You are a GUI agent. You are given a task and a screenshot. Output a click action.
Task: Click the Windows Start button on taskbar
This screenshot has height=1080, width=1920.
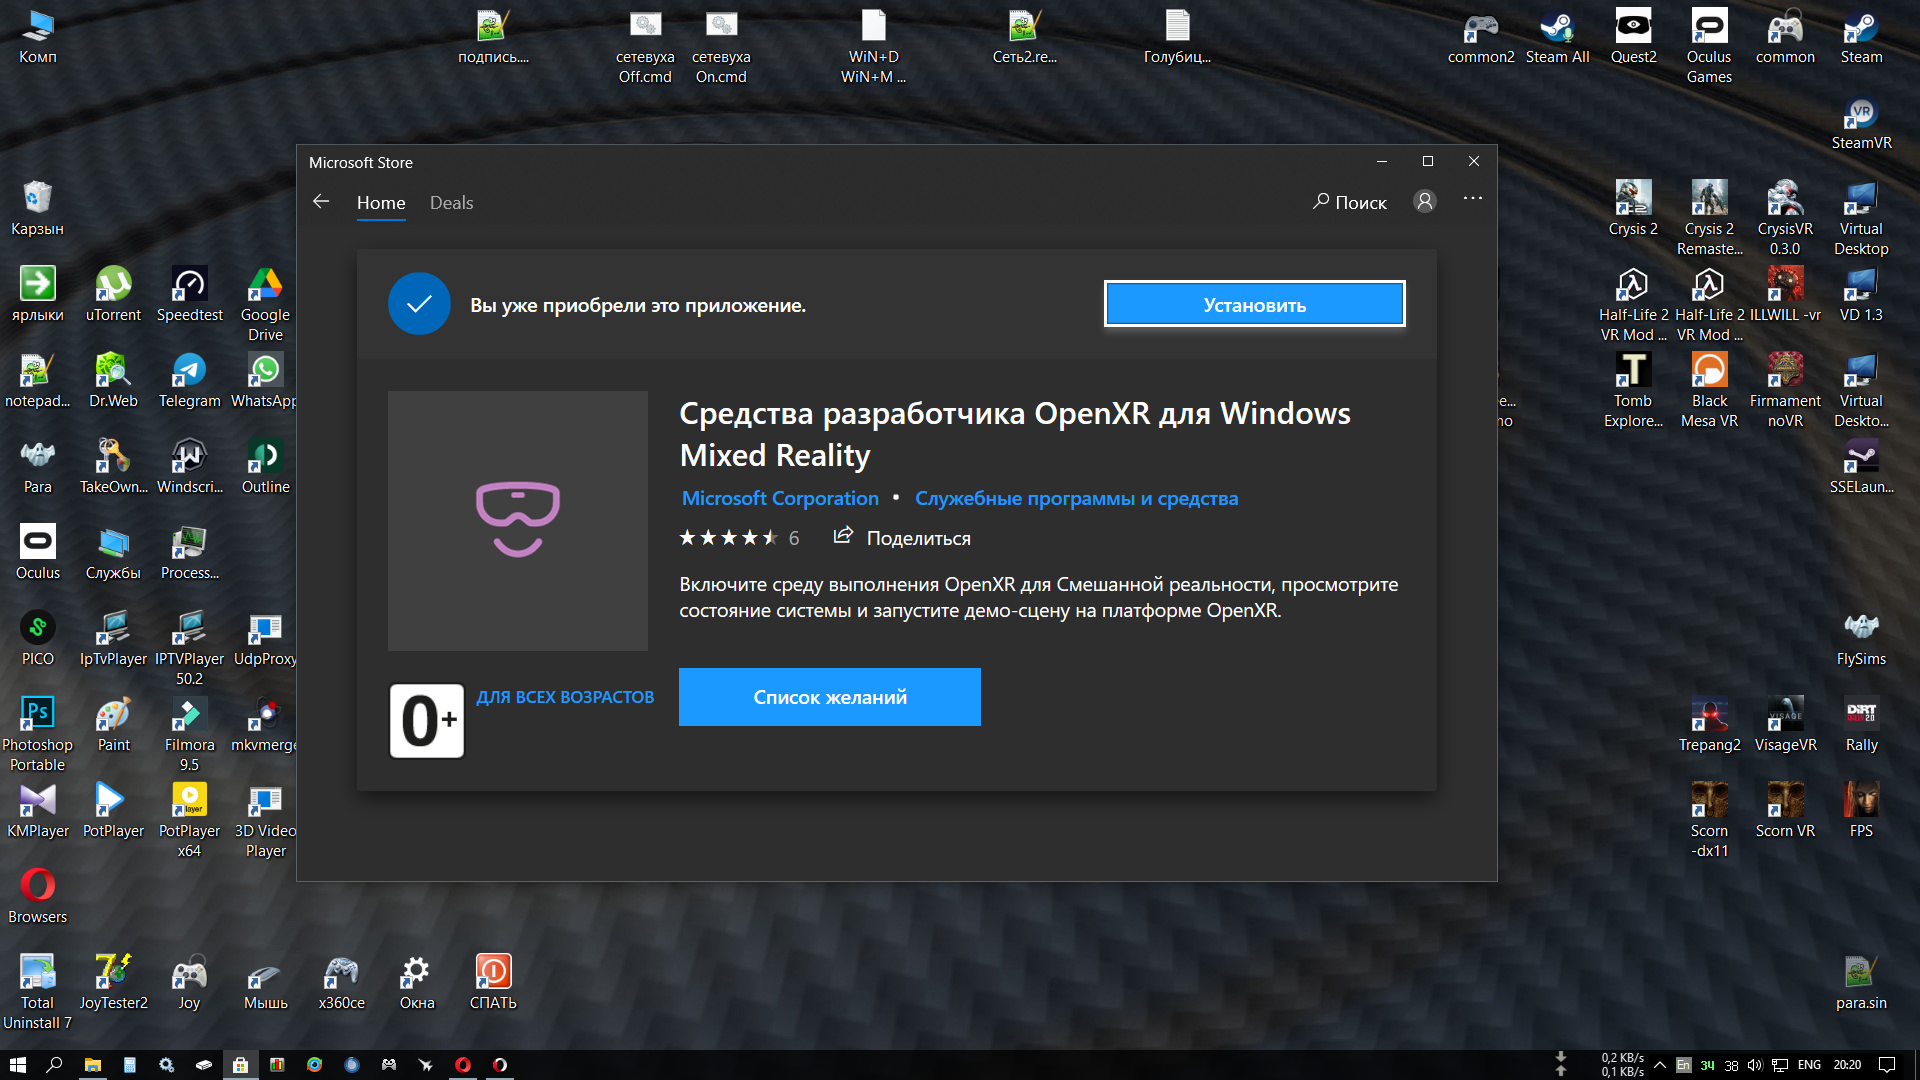pyautogui.click(x=17, y=1065)
